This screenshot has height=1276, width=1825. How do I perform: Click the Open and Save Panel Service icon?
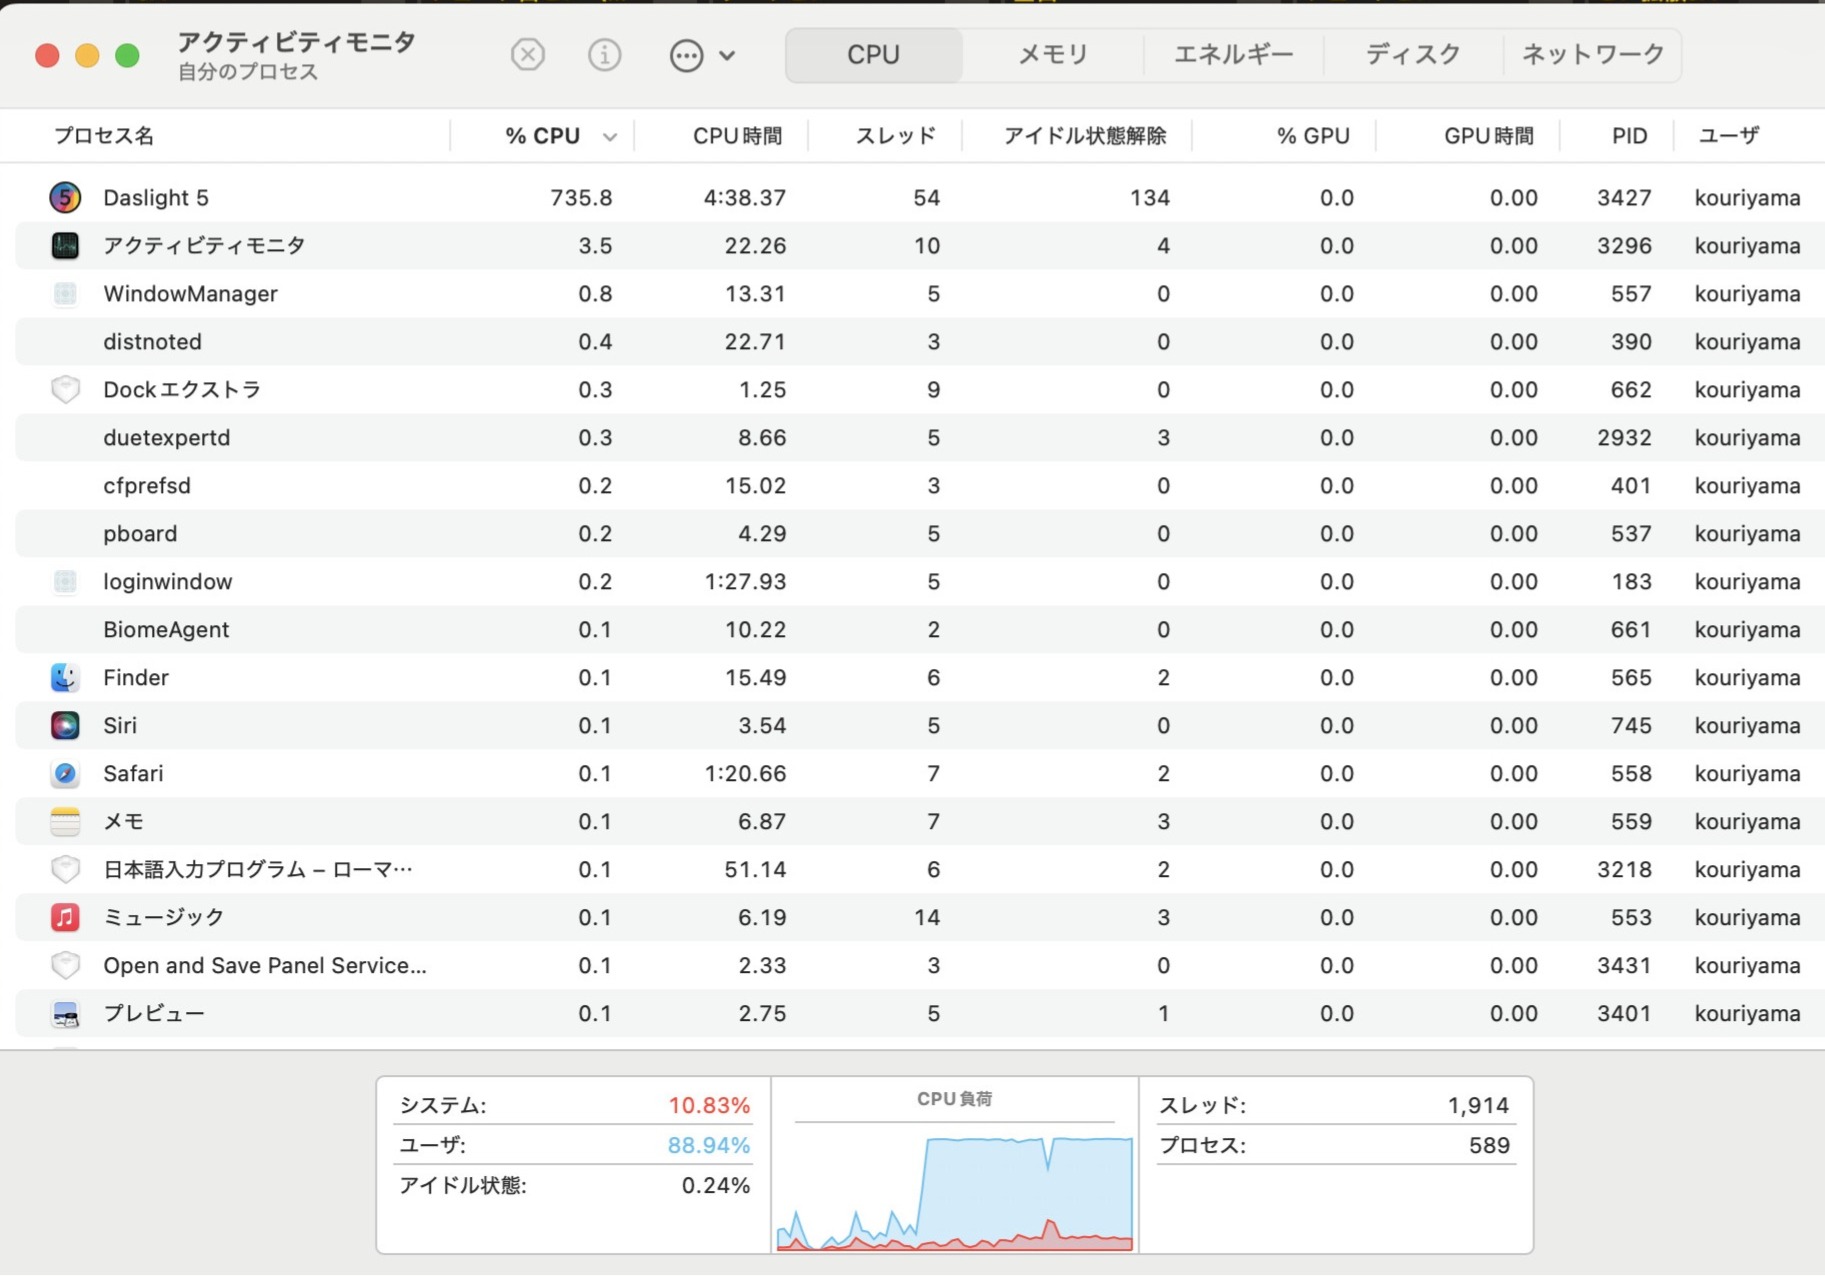(x=65, y=965)
